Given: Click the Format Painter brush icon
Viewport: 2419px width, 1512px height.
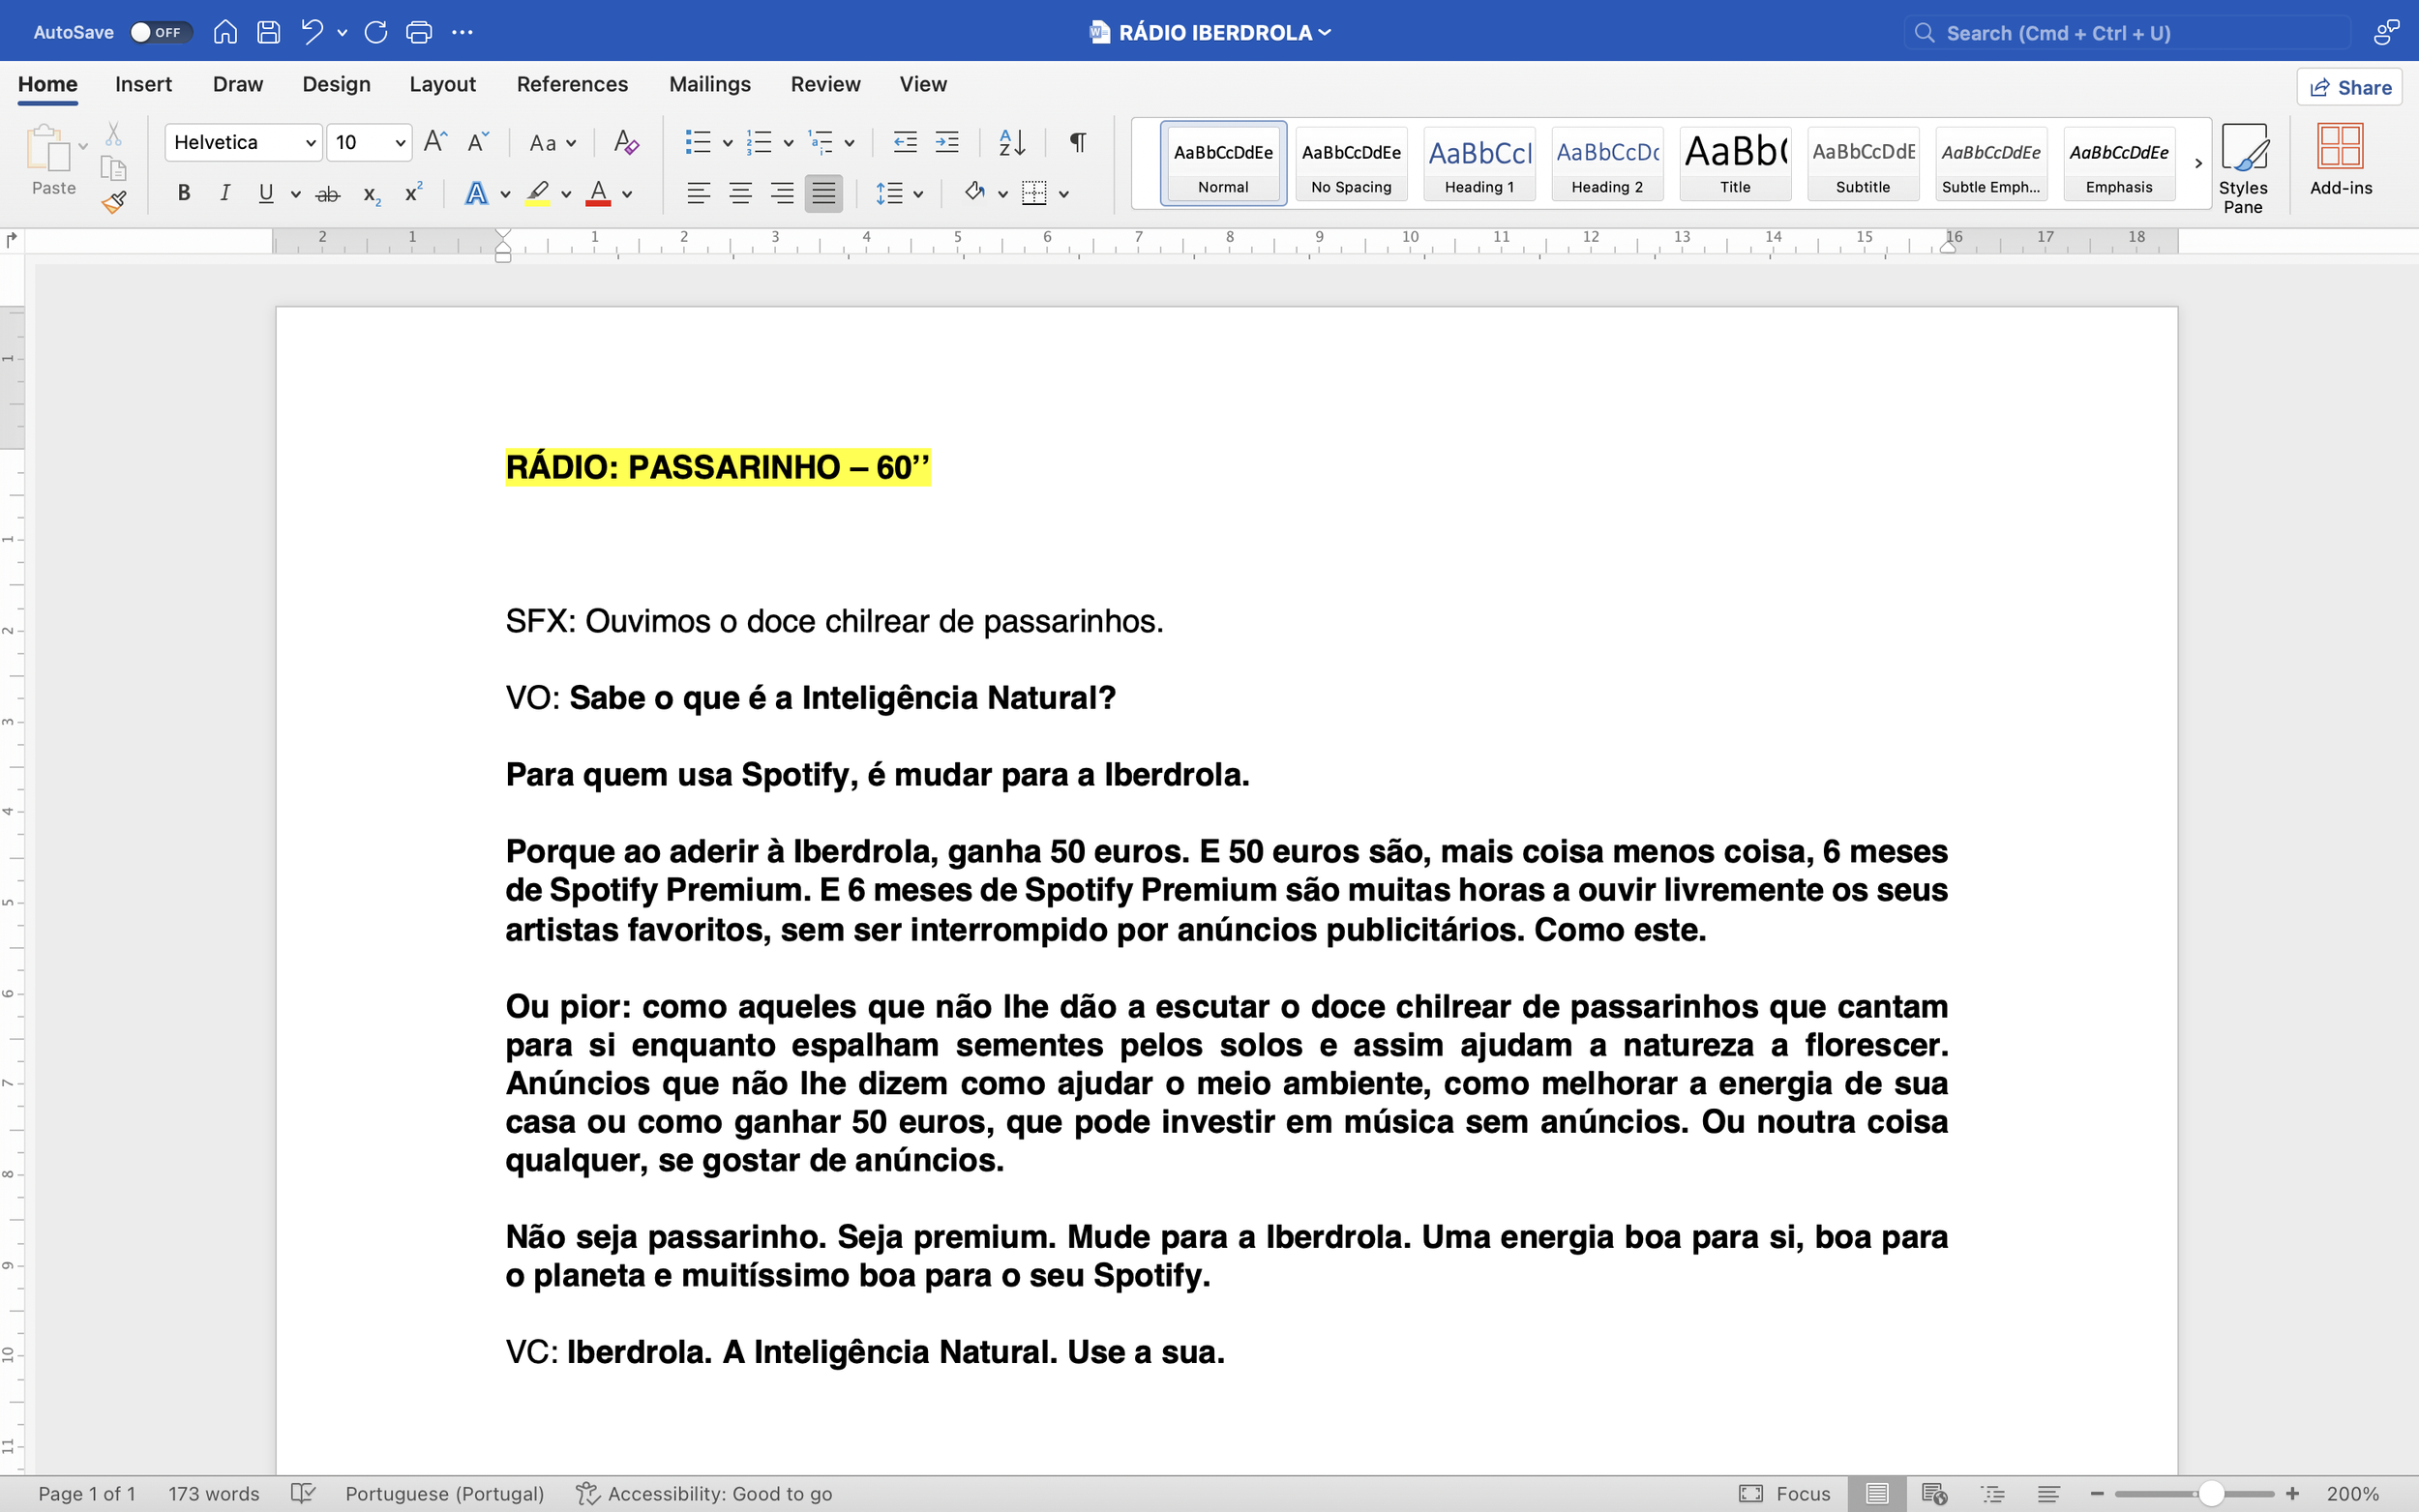Looking at the screenshot, I should click(x=114, y=203).
